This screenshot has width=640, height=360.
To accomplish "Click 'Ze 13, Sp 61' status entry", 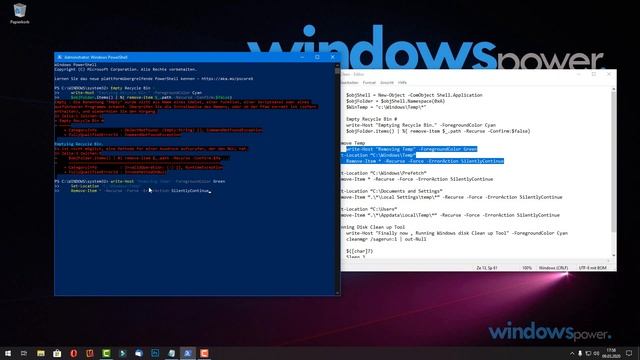I will pos(487,268).
